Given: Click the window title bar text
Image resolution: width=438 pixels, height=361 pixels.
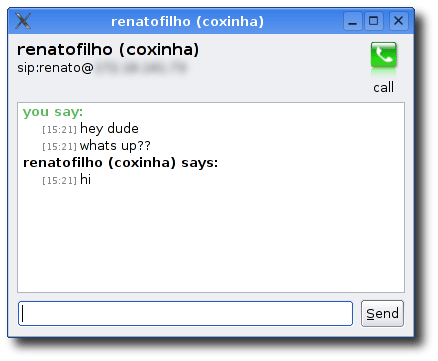Looking at the screenshot, I should point(187,21).
